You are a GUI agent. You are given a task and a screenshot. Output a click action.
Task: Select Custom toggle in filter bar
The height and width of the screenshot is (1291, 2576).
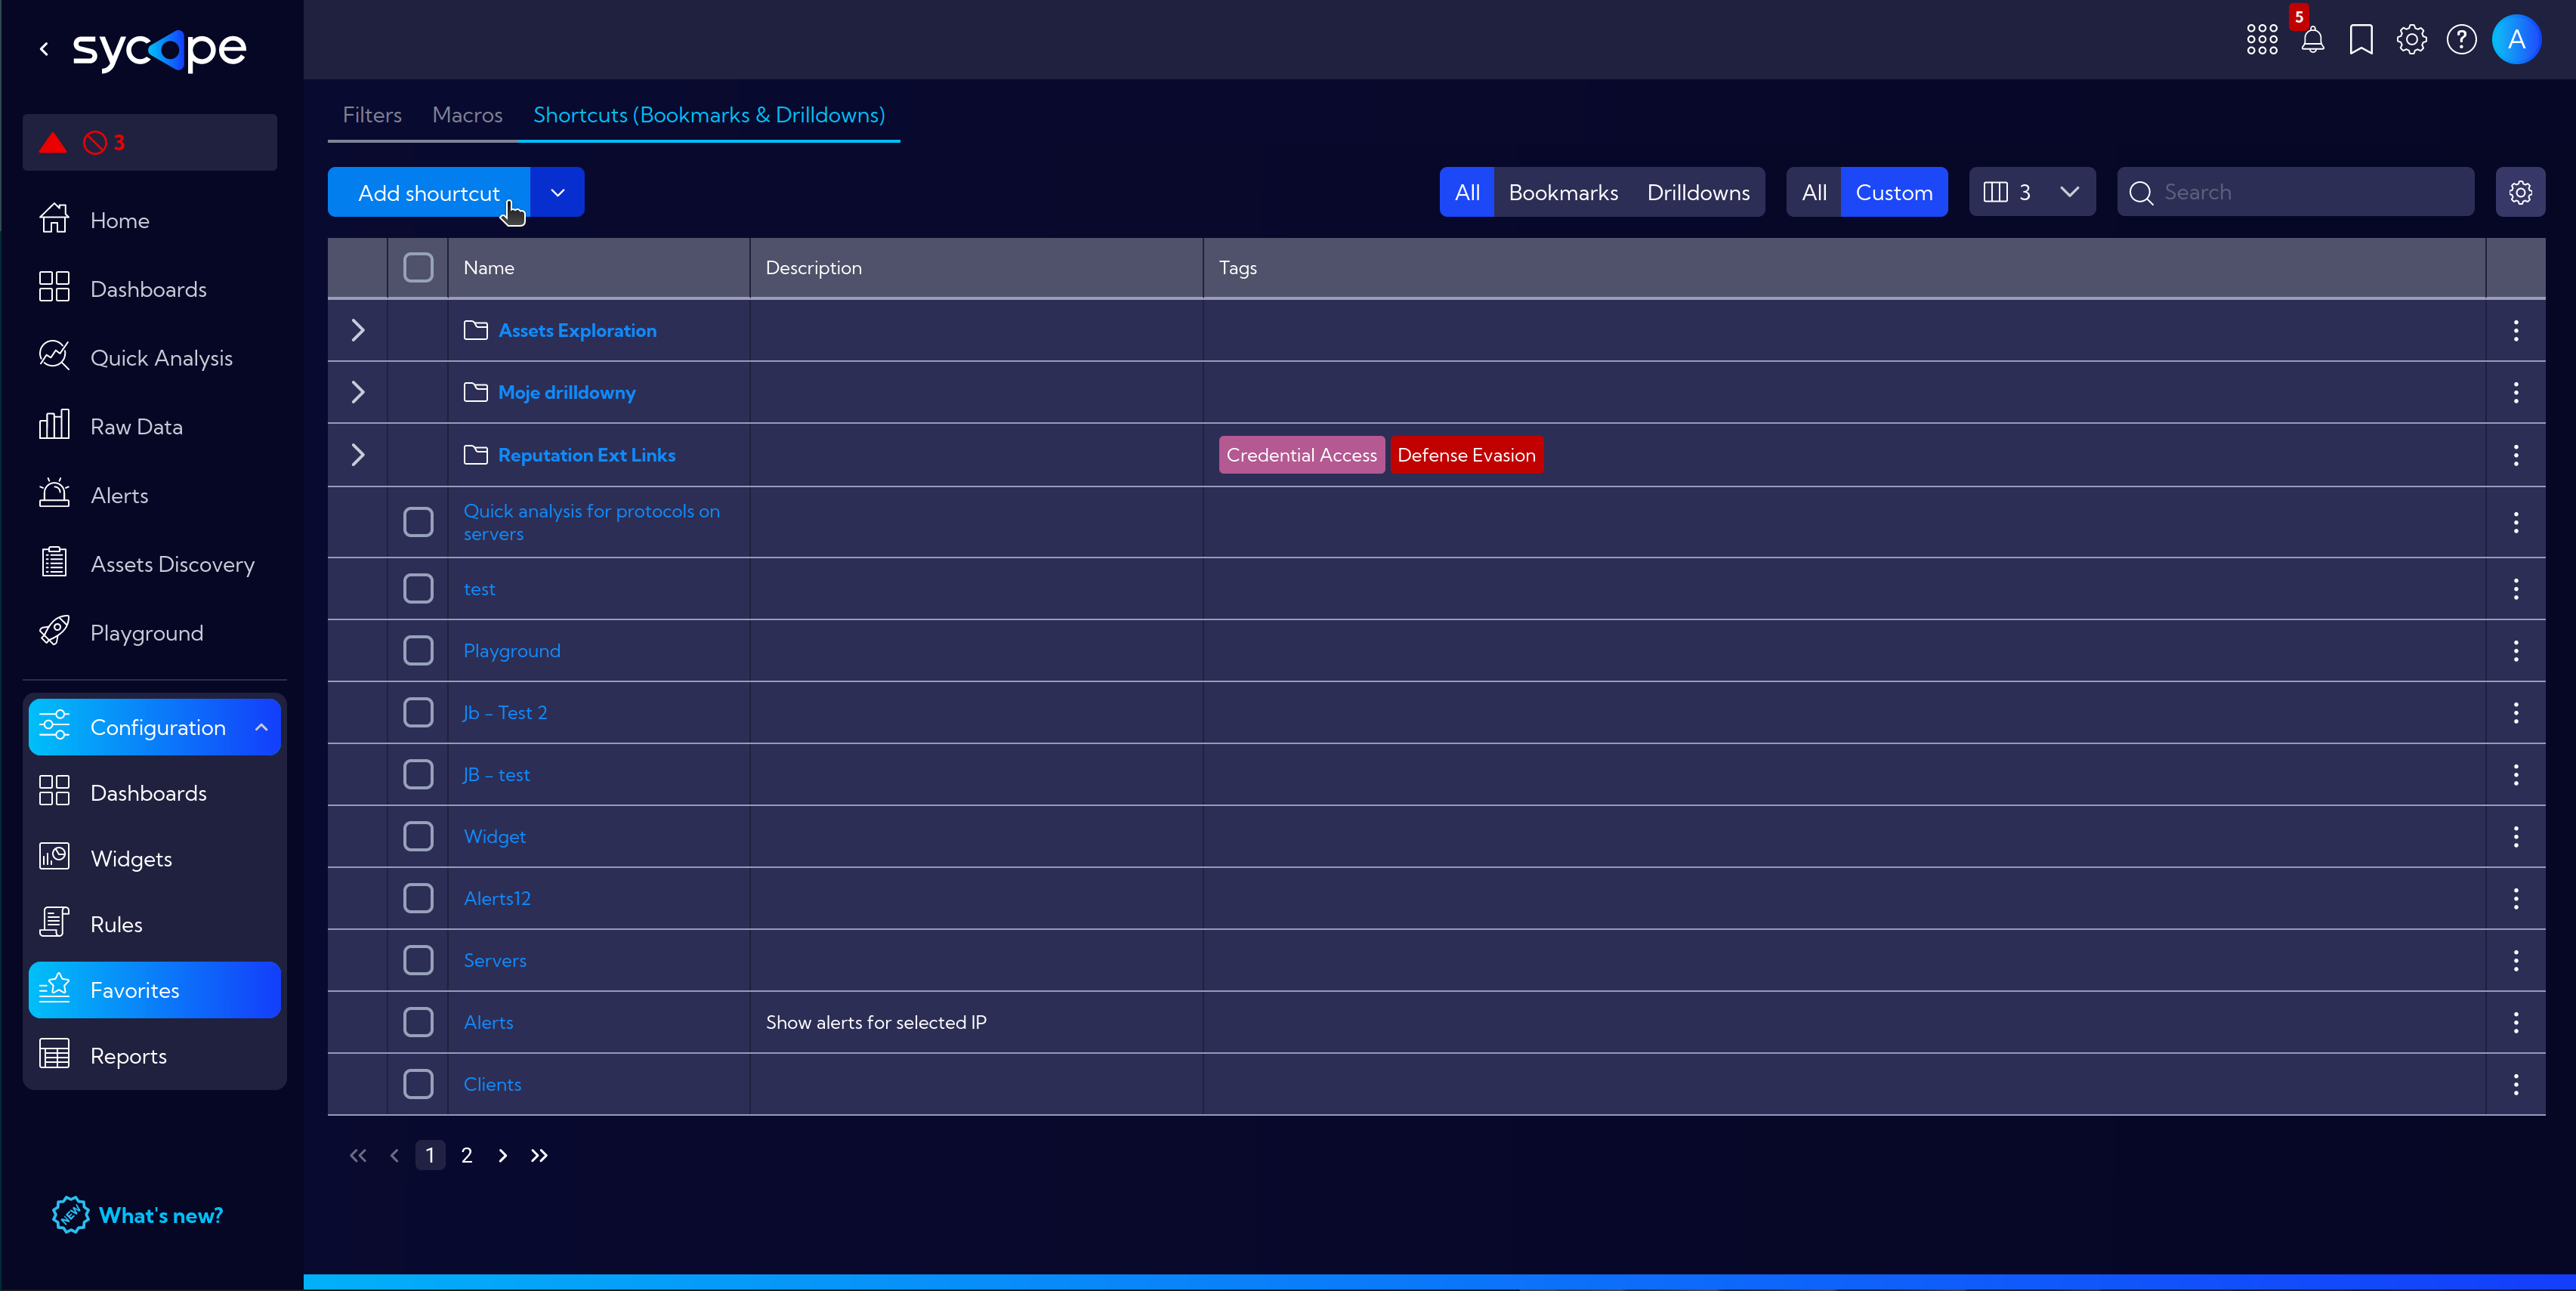1895,193
